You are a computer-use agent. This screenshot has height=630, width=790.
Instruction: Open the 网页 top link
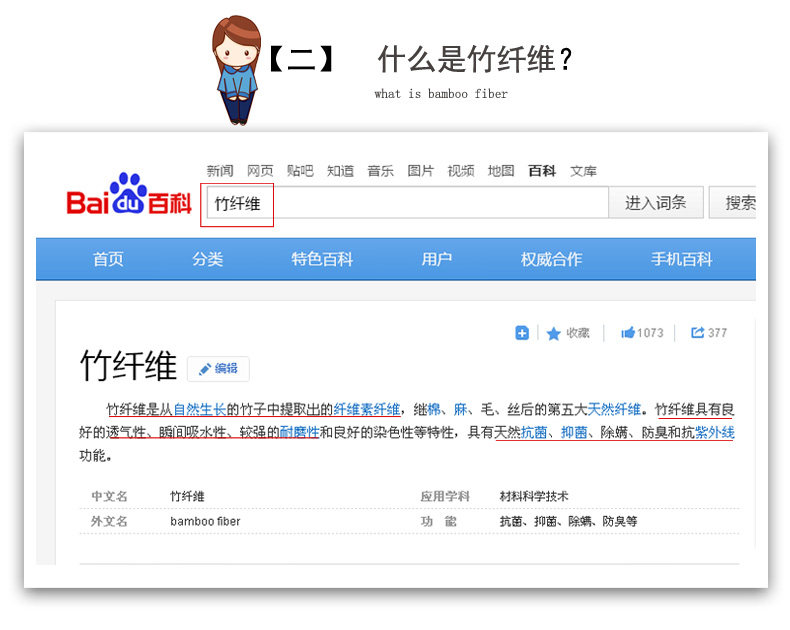pos(260,171)
